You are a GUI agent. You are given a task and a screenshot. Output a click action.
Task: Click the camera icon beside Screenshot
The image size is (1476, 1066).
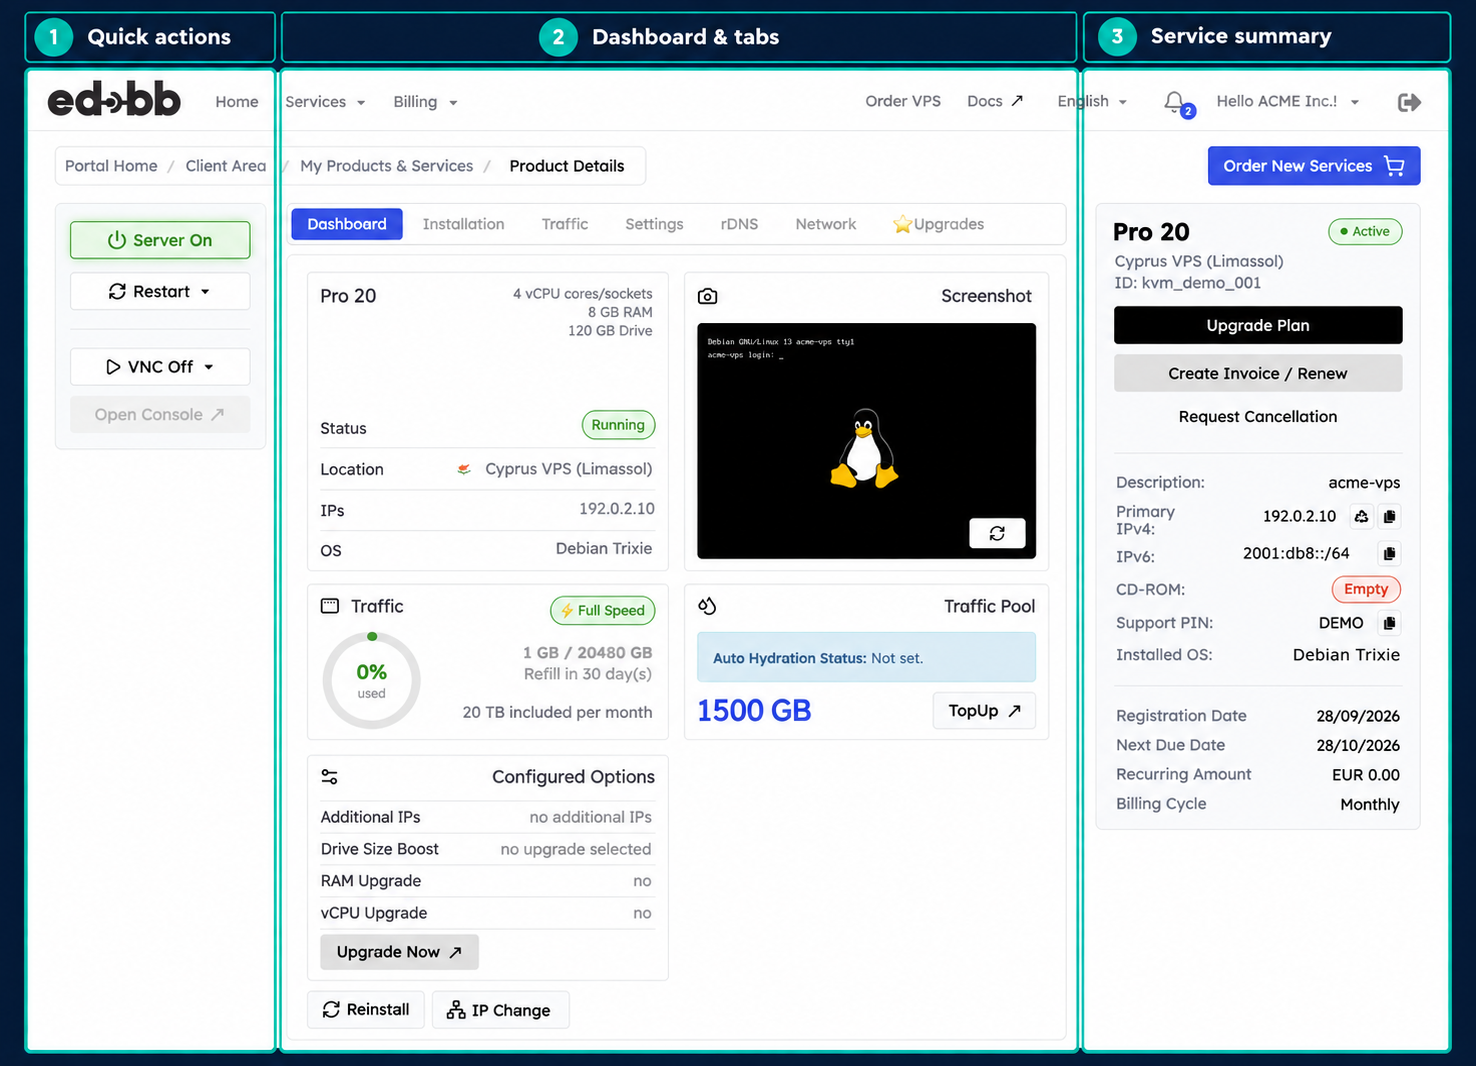707,296
